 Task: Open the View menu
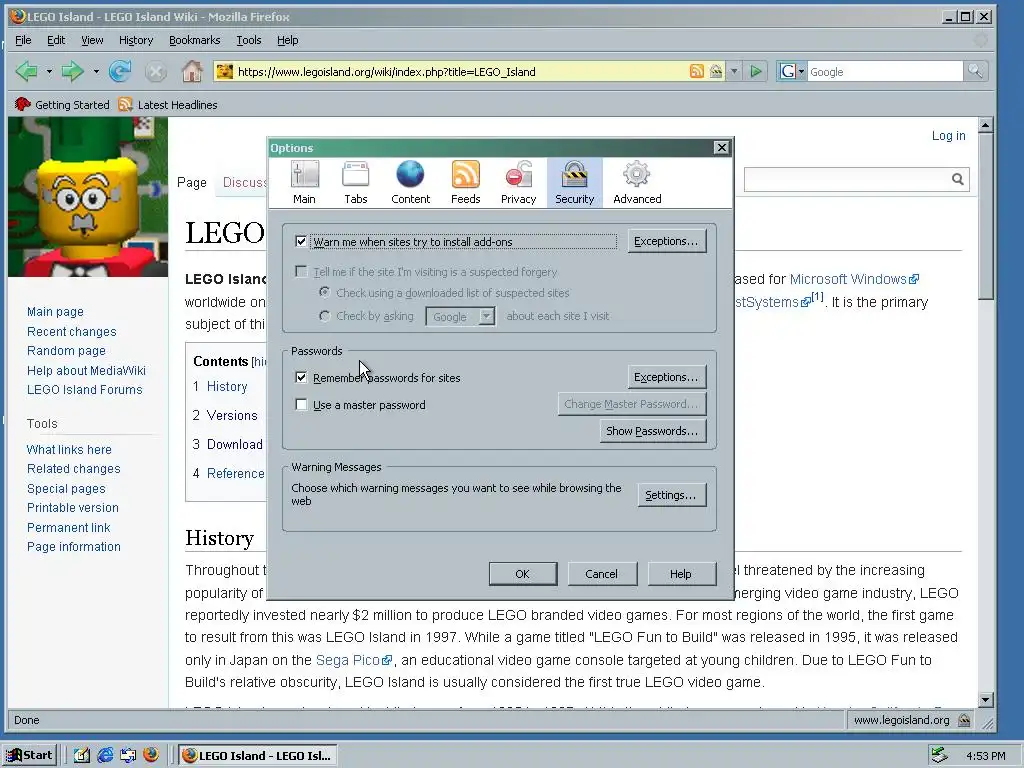pos(92,40)
